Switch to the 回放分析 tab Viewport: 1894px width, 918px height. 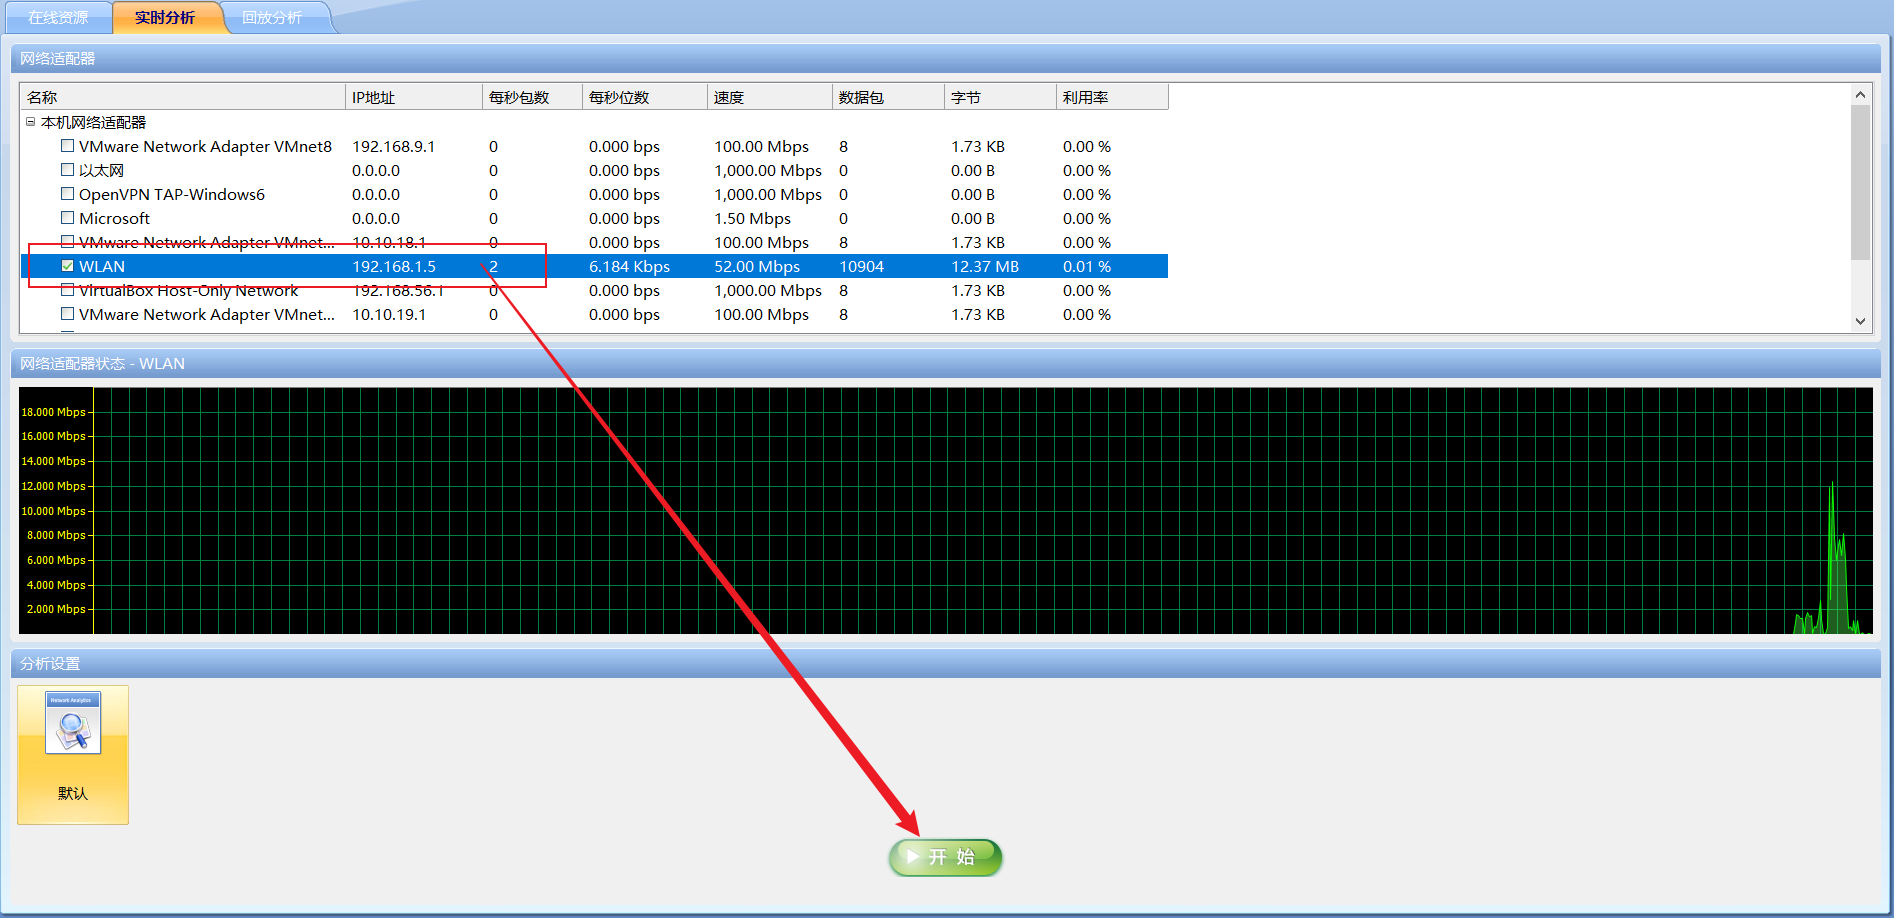coord(272,18)
